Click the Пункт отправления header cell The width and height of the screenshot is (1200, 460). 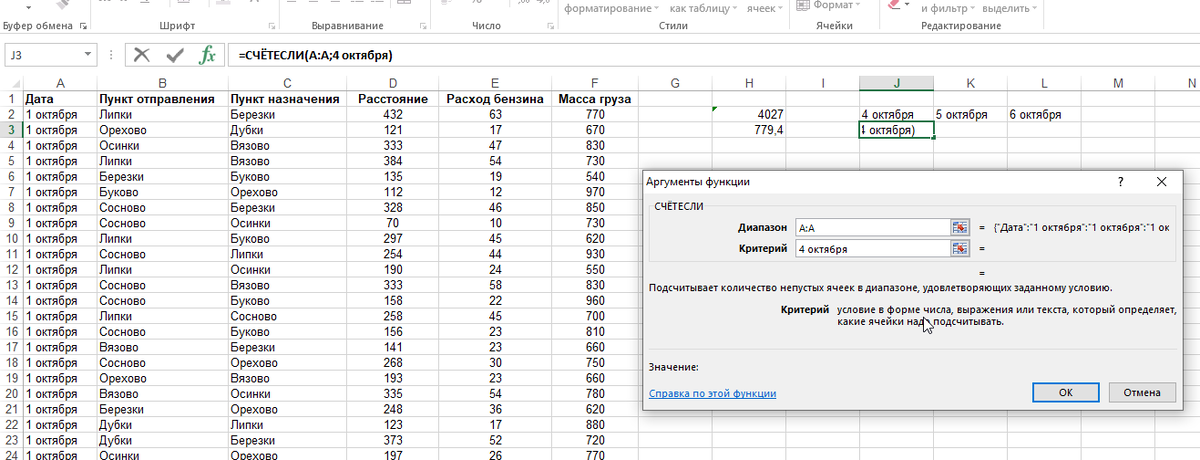[x=162, y=99]
